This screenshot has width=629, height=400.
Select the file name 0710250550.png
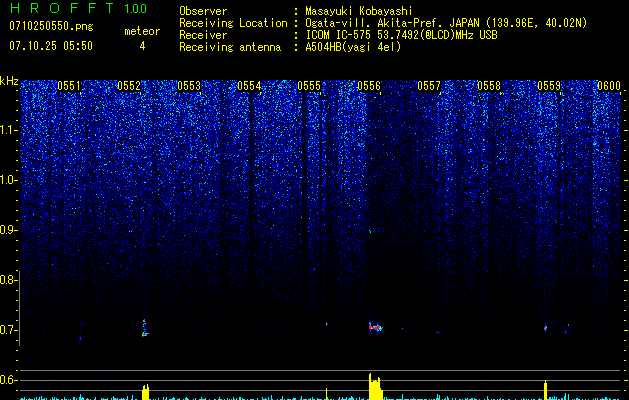(51, 26)
